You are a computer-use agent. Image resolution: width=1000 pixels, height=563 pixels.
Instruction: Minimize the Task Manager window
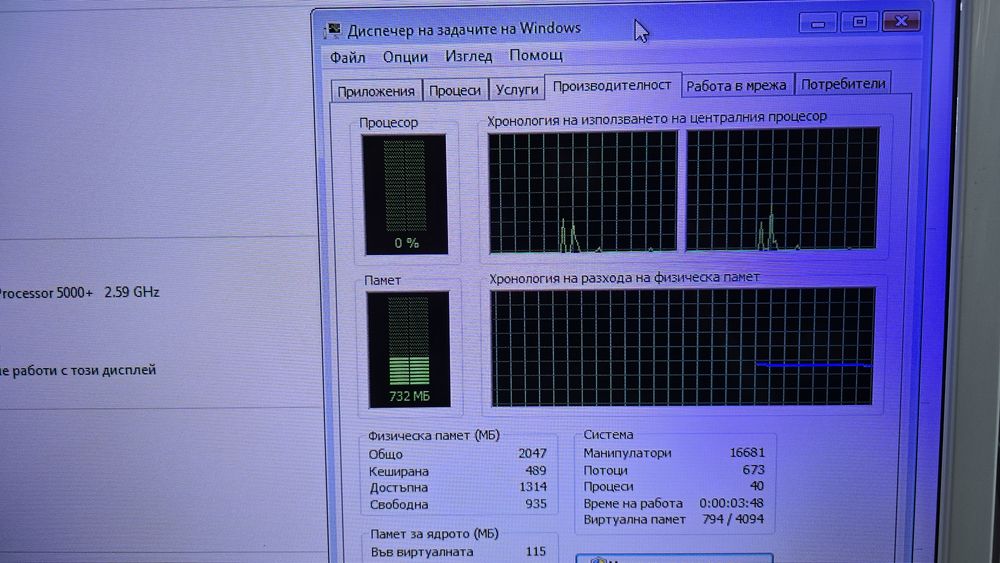click(818, 23)
